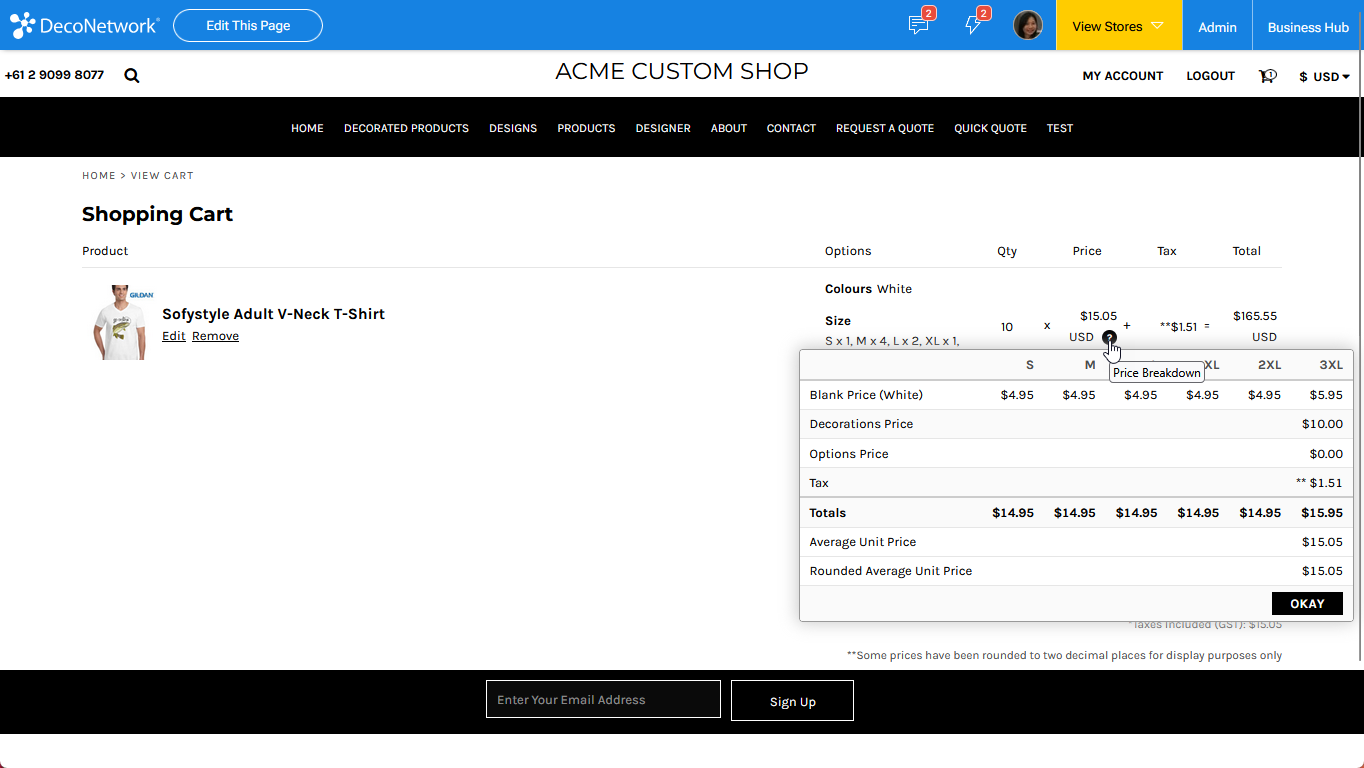Click the Logout link

[x=1210, y=76]
